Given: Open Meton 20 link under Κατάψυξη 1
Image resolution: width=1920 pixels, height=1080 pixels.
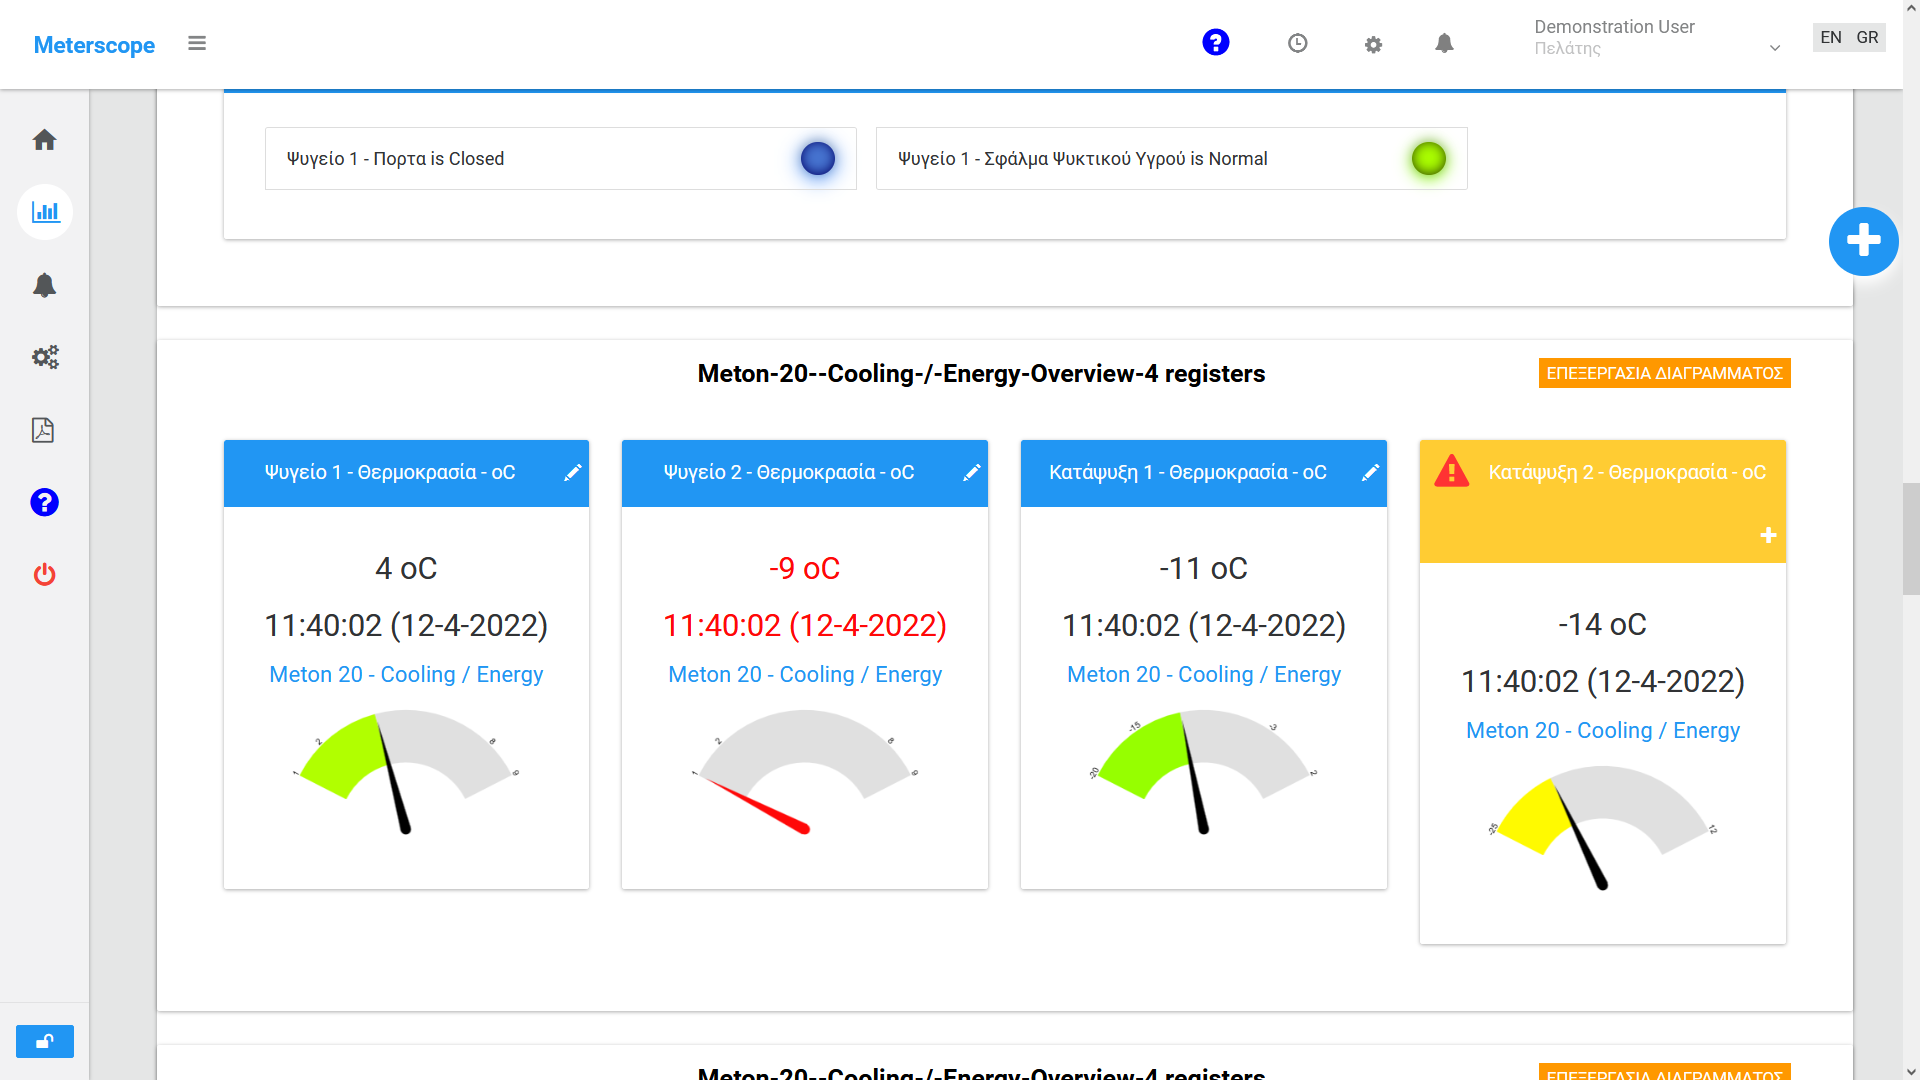Looking at the screenshot, I should point(1204,675).
